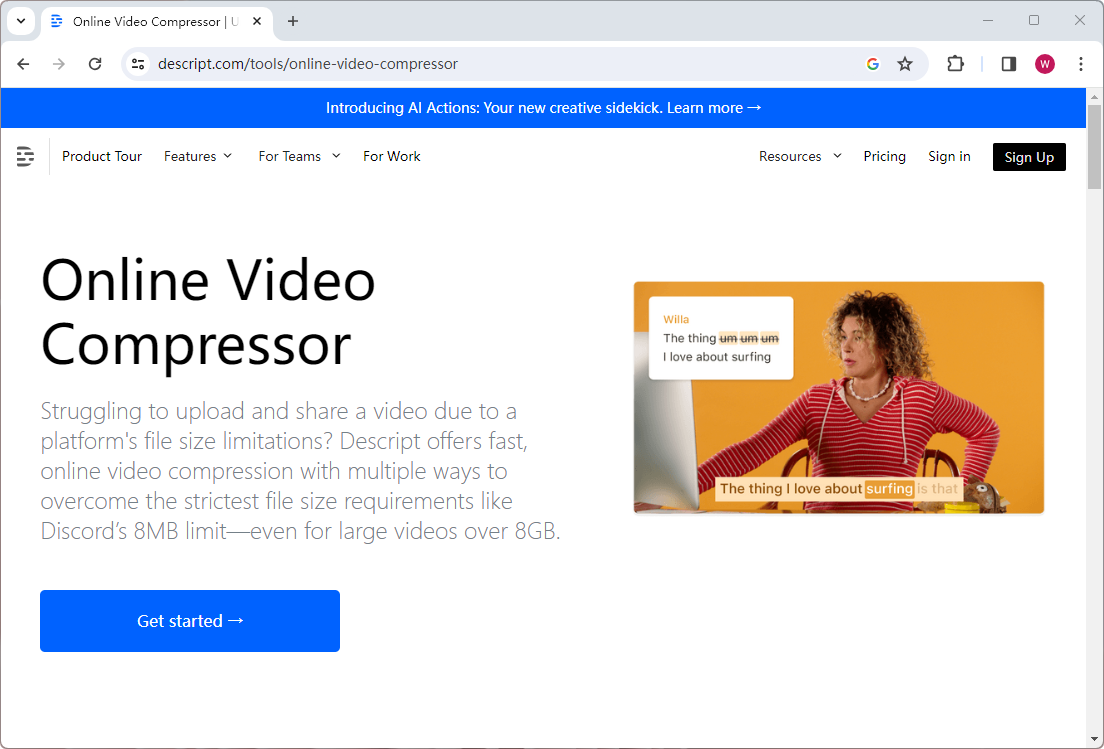Click the AI Actions Learn more banner
The height and width of the screenshot is (749, 1104).
544,108
